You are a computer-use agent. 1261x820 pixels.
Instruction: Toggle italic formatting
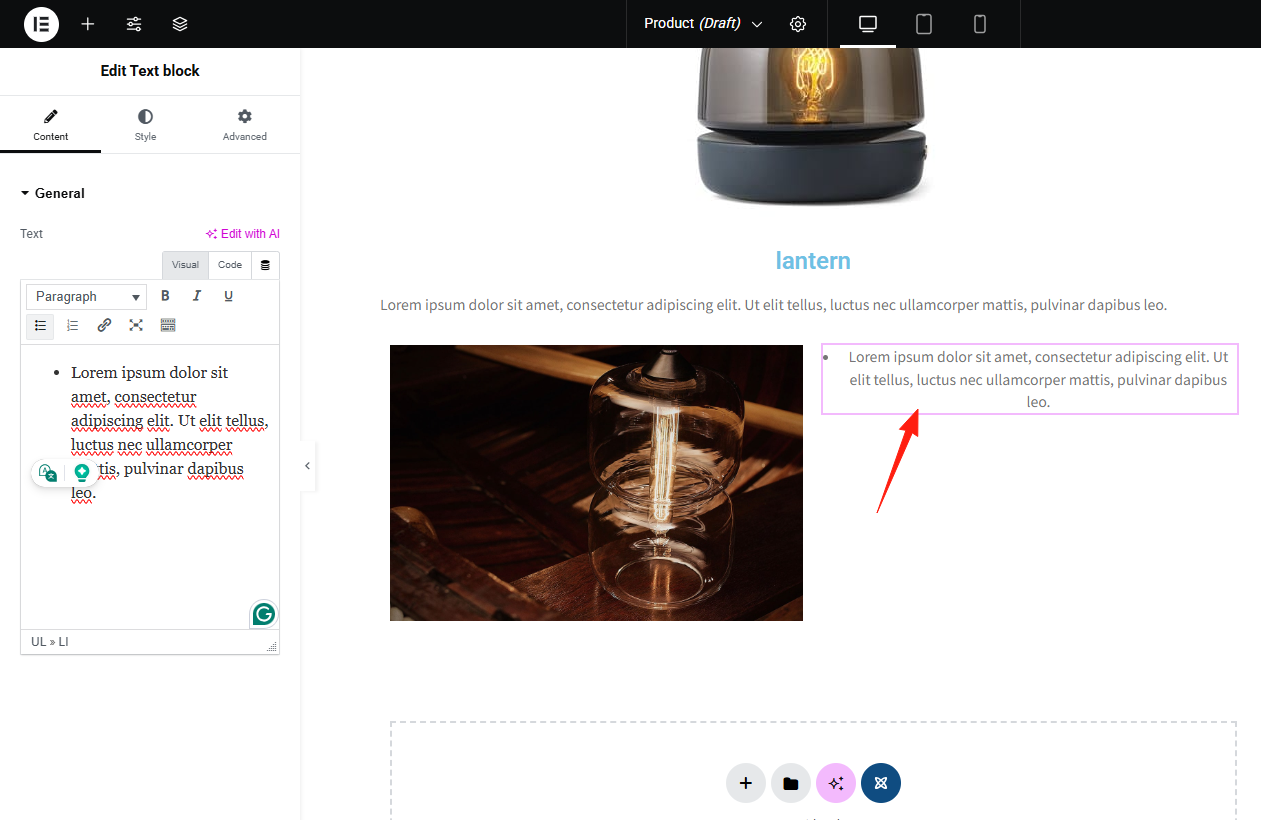[x=197, y=296]
